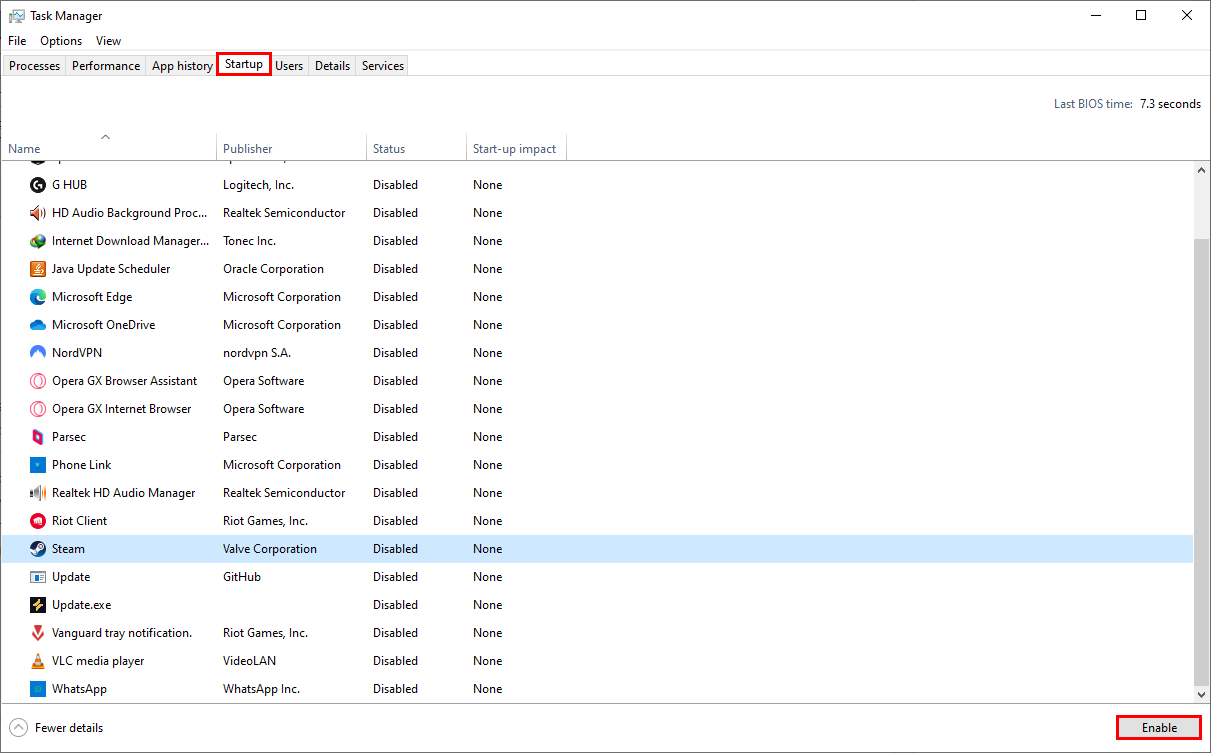The width and height of the screenshot is (1211, 753).
Task: Click nordvpn S.A. publisher cell
Action: point(257,353)
